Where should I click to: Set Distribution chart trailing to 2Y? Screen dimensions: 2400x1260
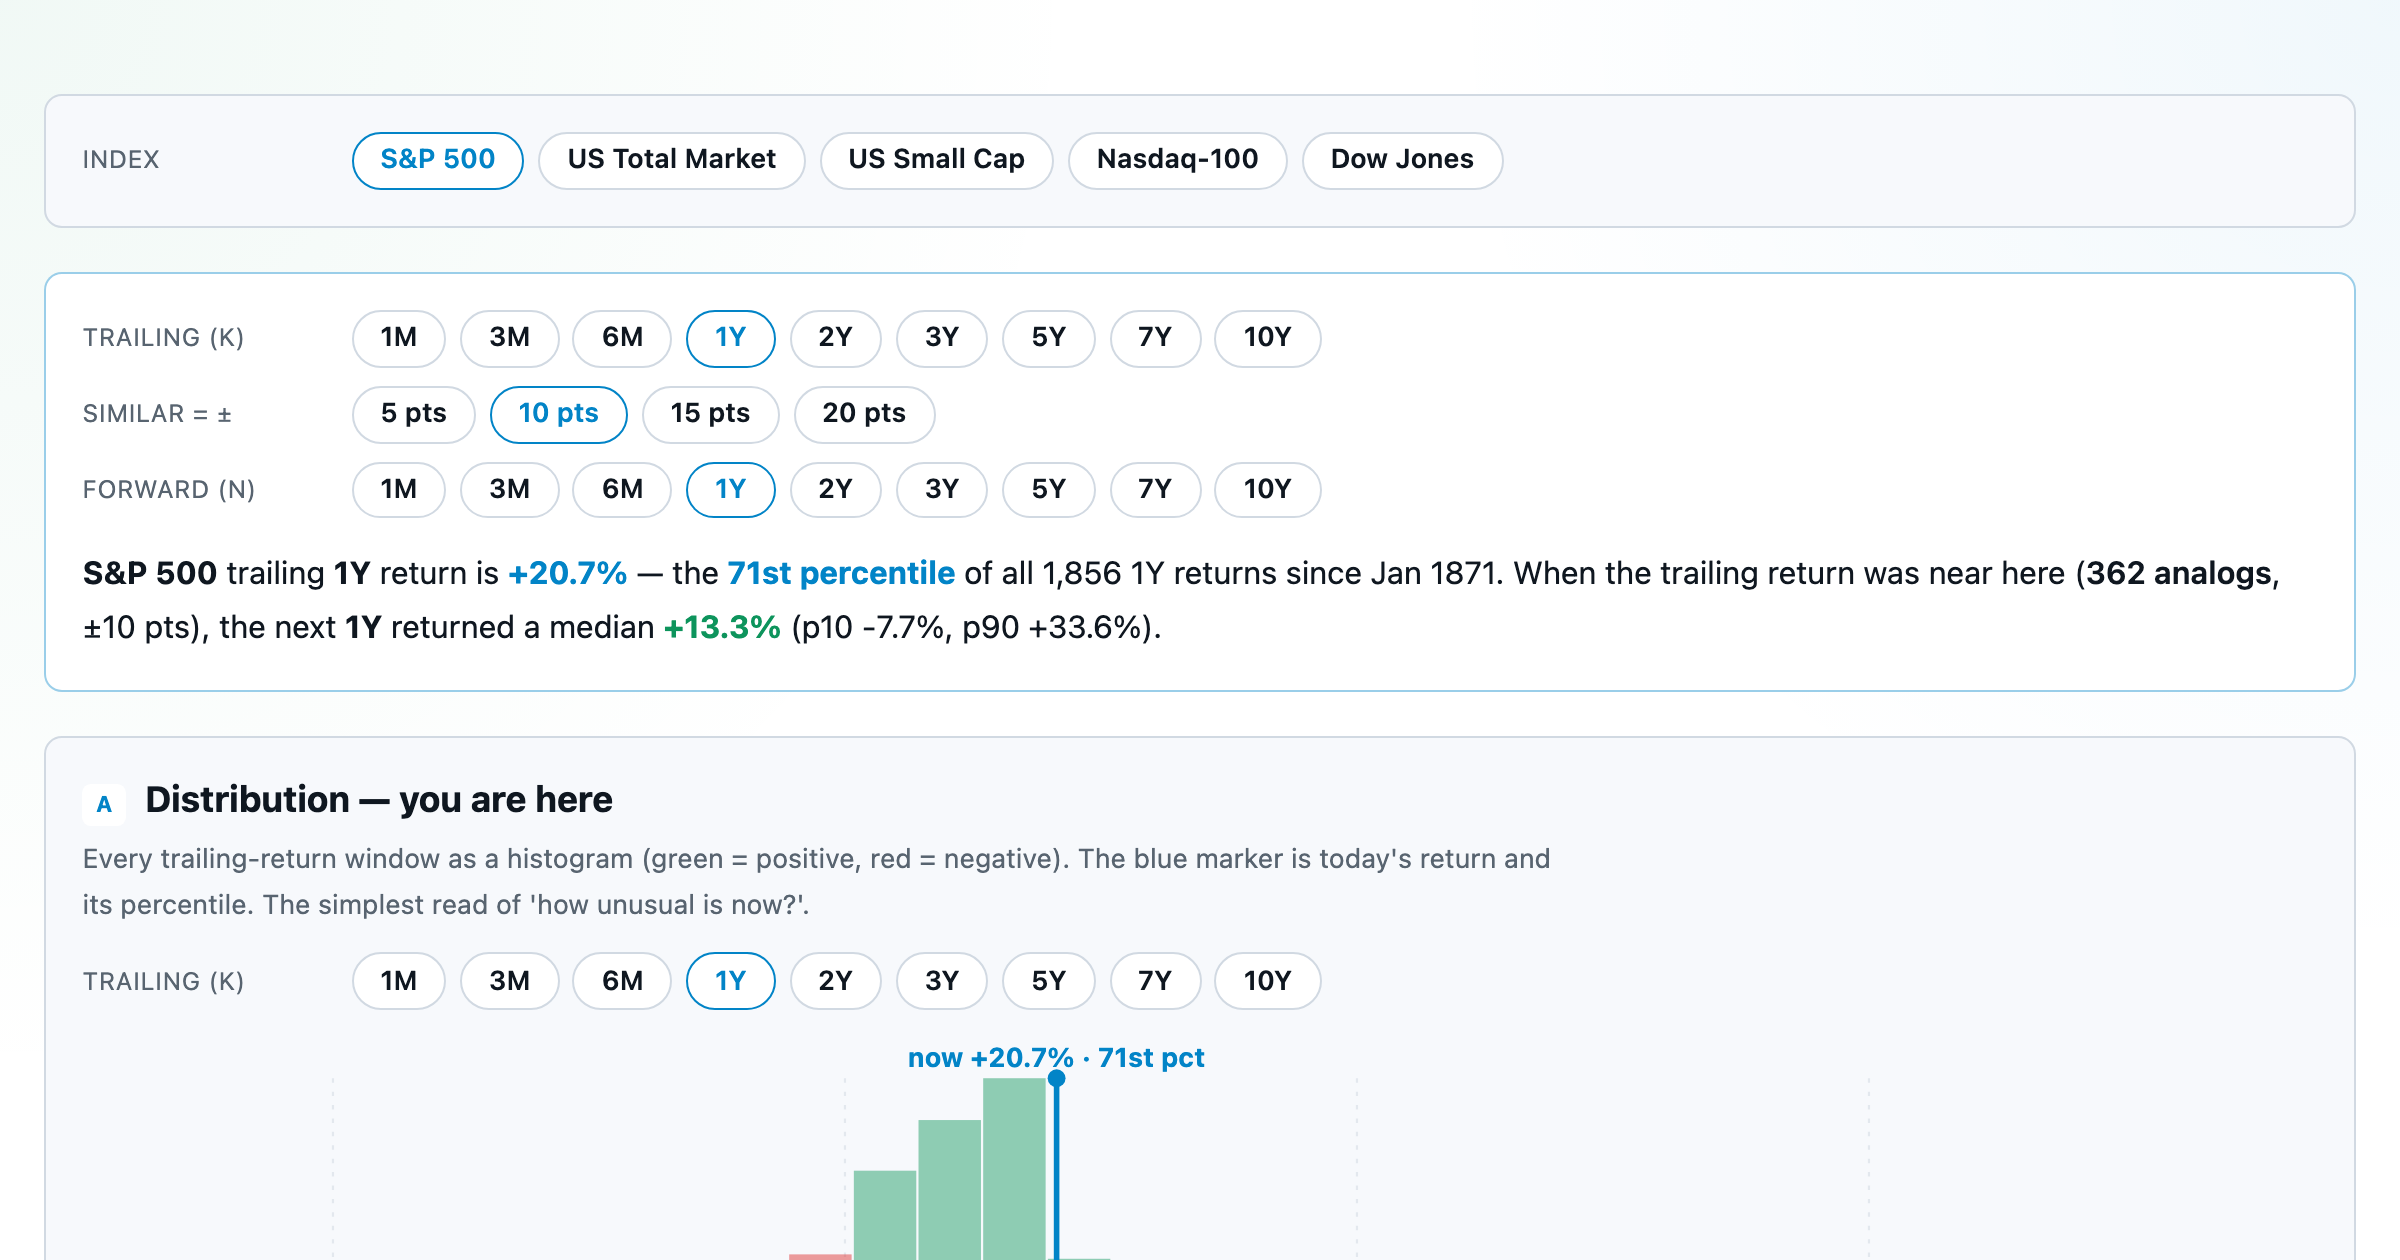pyautogui.click(x=836, y=982)
